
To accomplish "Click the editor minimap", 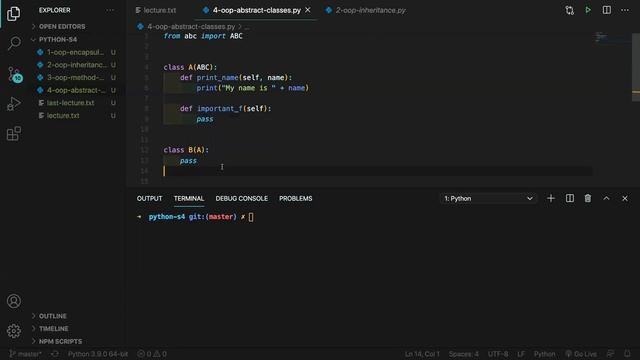I will pyautogui.click(x=611, y=38).
